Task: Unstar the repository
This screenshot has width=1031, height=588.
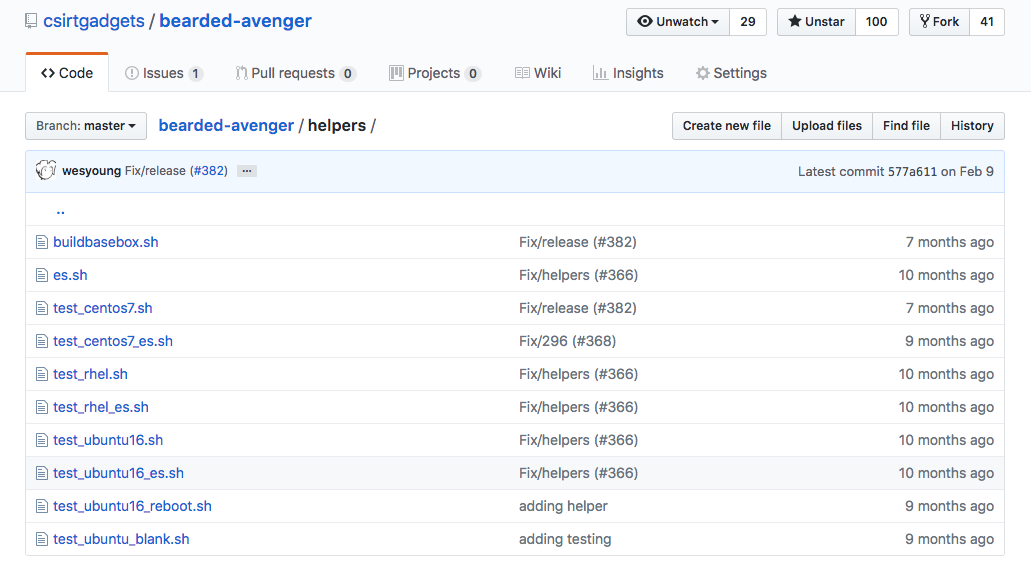Action: click(x=816, y=22)
